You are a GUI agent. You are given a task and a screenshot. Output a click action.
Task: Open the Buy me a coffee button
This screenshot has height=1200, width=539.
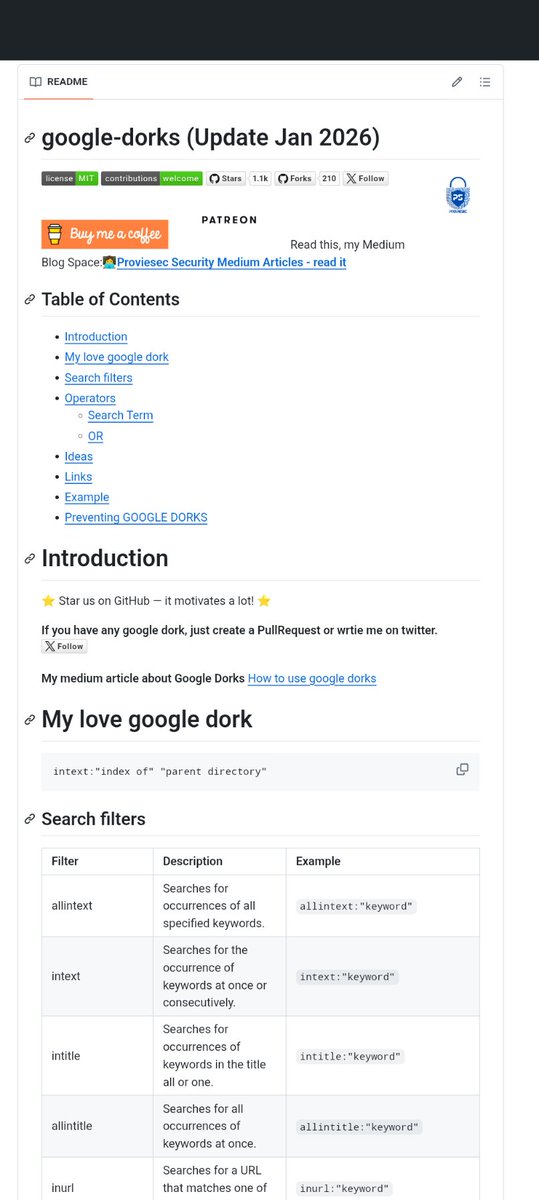click(104, 234)
